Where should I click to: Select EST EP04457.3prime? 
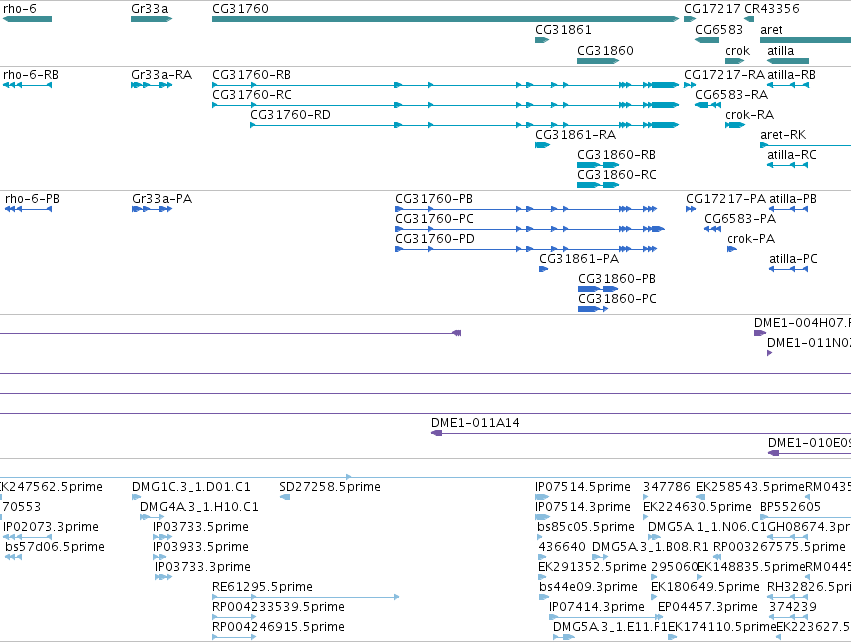[x=708, y=607]
